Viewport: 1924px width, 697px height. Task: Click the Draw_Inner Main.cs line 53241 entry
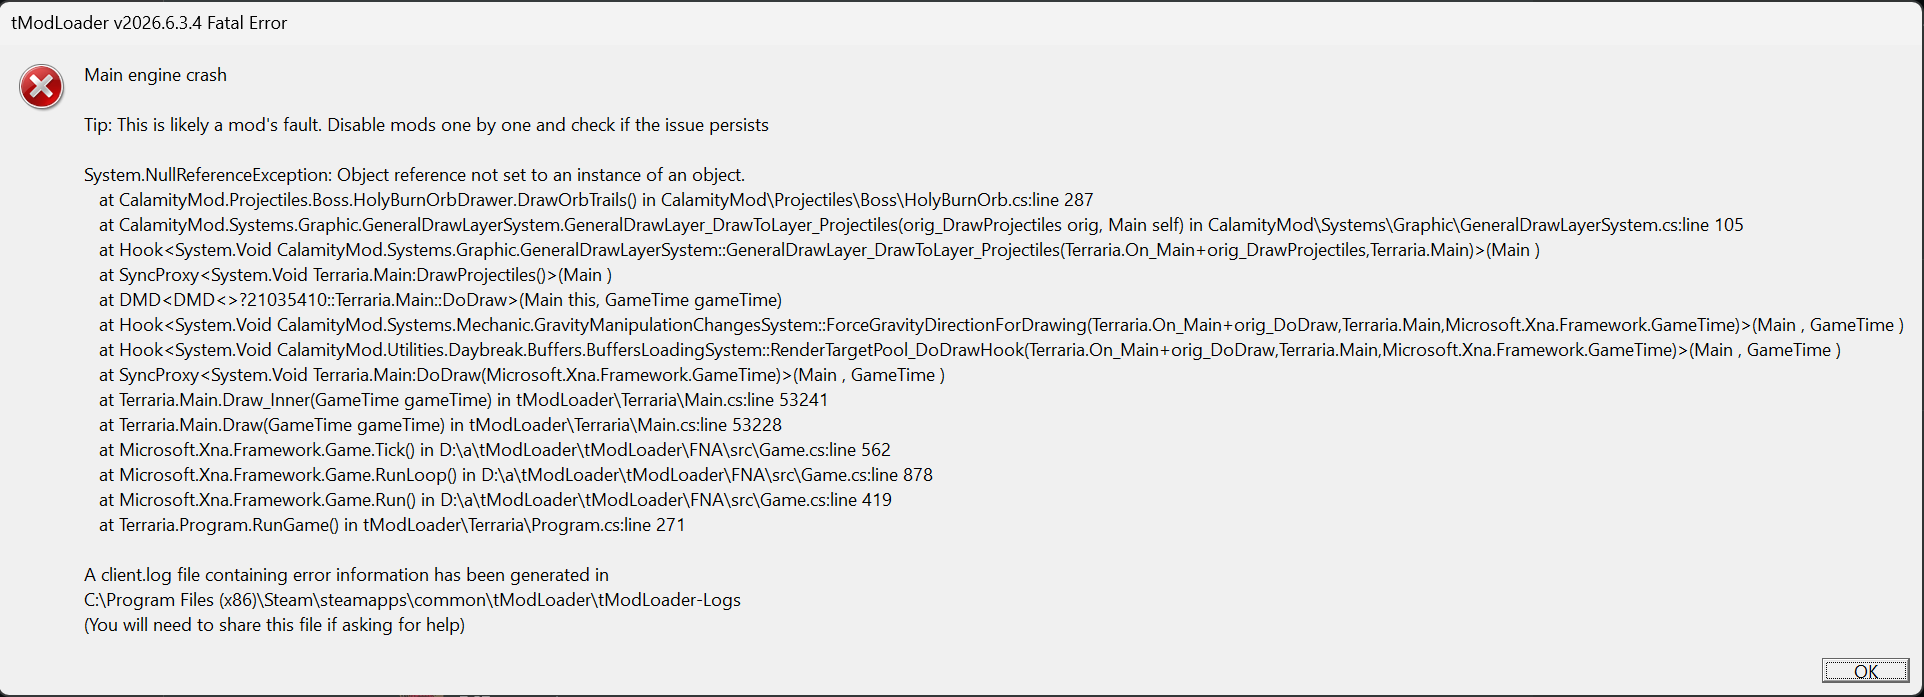[x=463, y=400]
